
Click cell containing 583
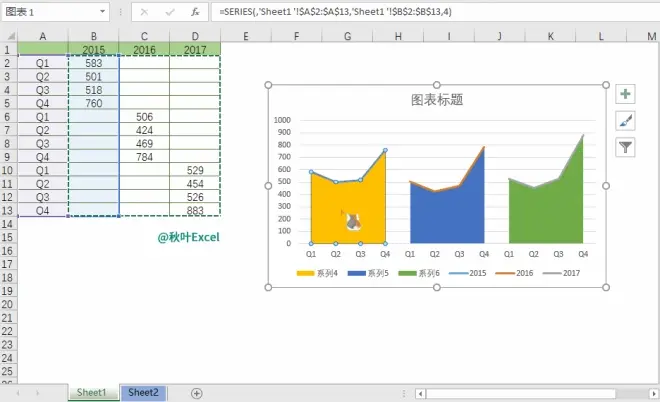point(93,63)
